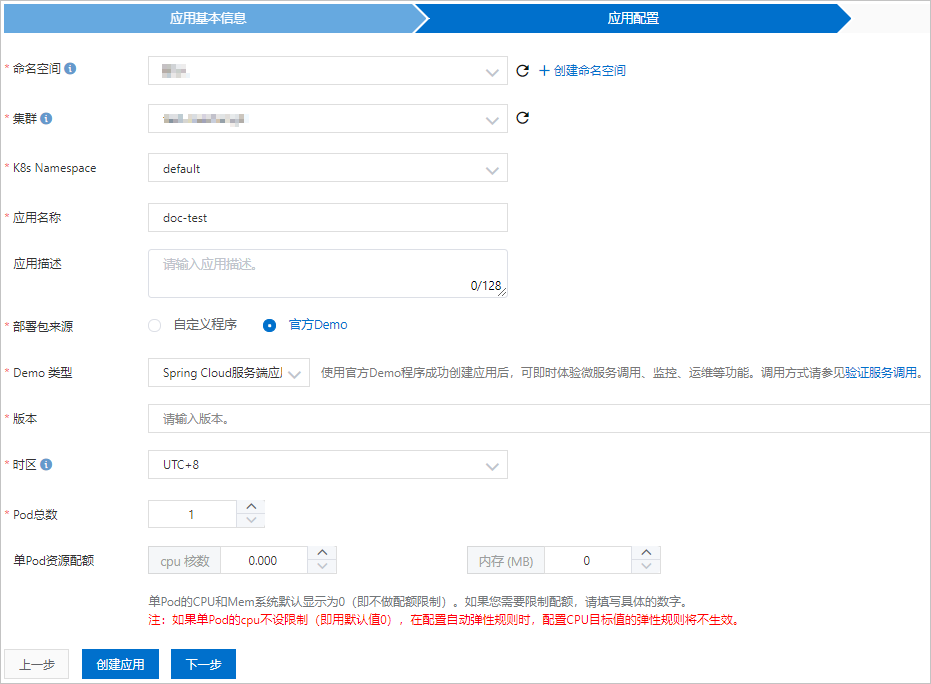Refresh the 命名空间 namespace list
Screen dimensions: 931x684
click(x=522, y=71)
